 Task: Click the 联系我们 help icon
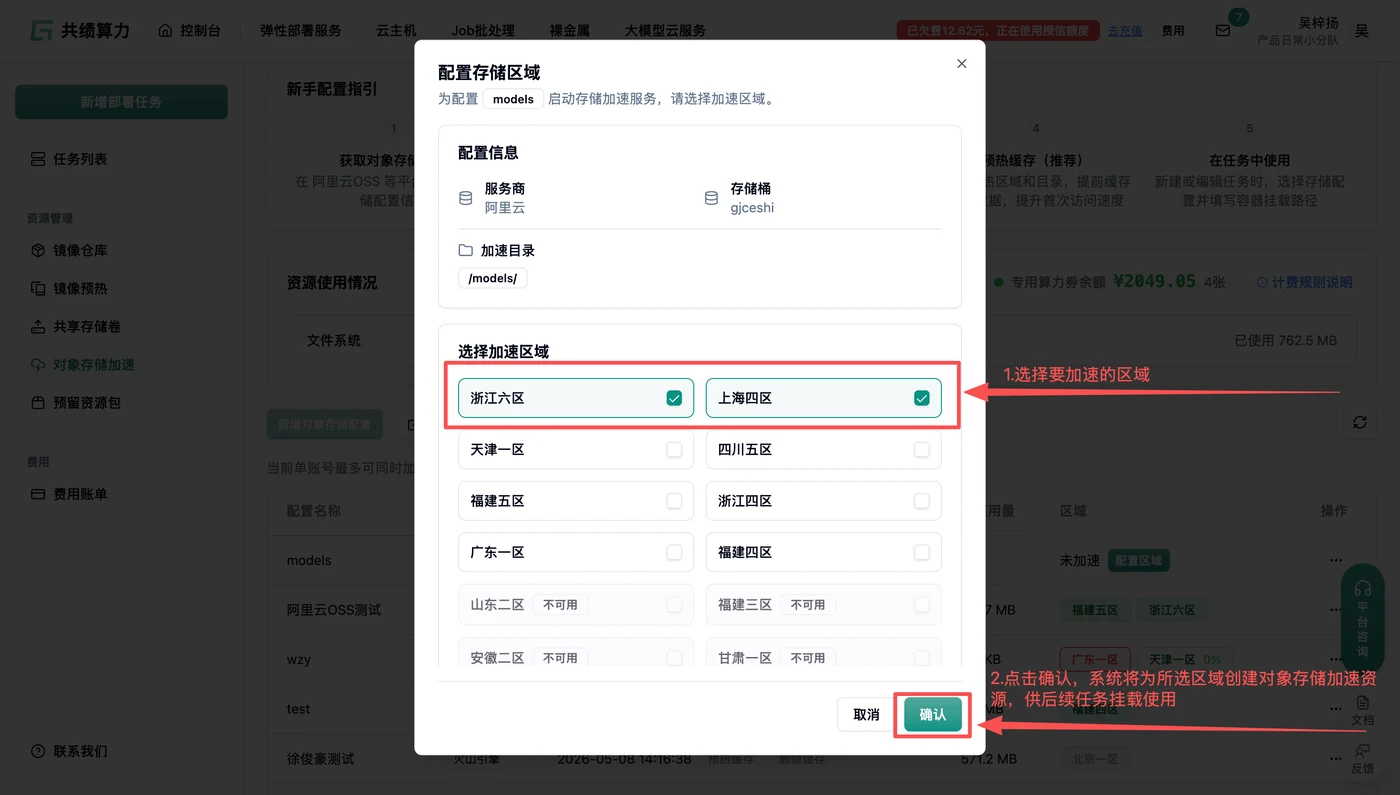click(38, 751)
